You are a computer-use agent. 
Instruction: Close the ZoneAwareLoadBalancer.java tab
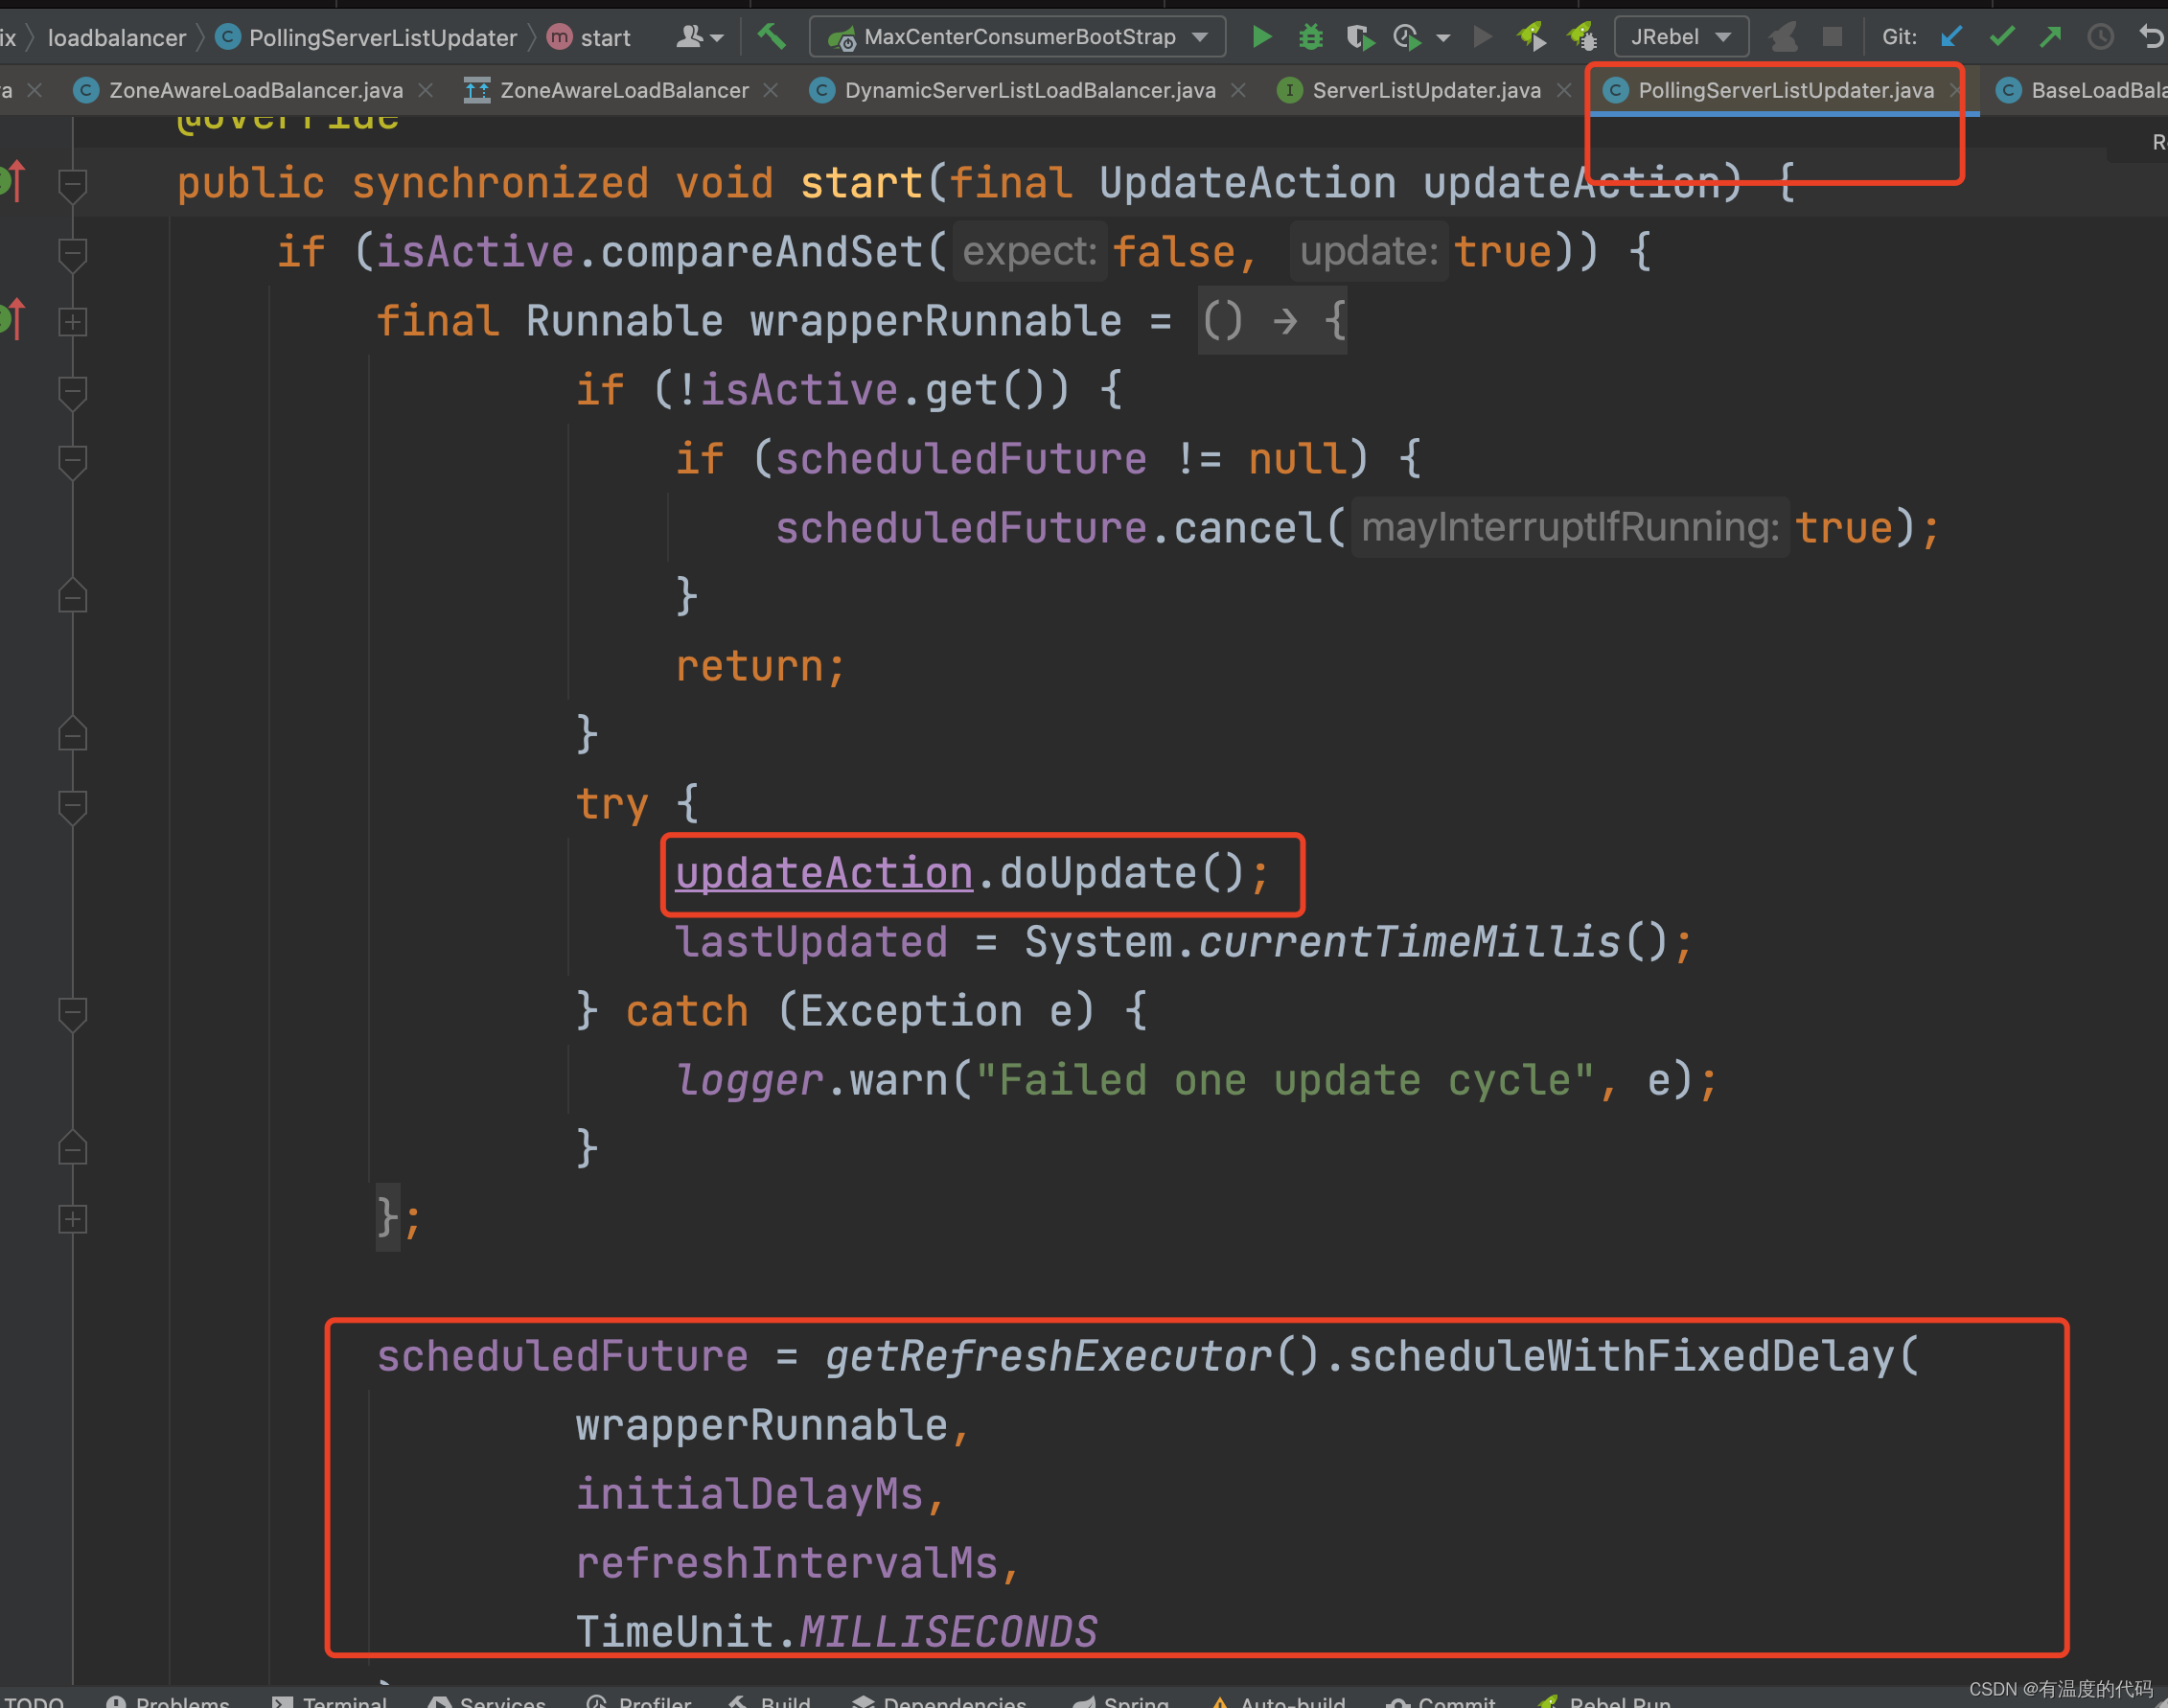pyautogui.click(x=426, y=91)
